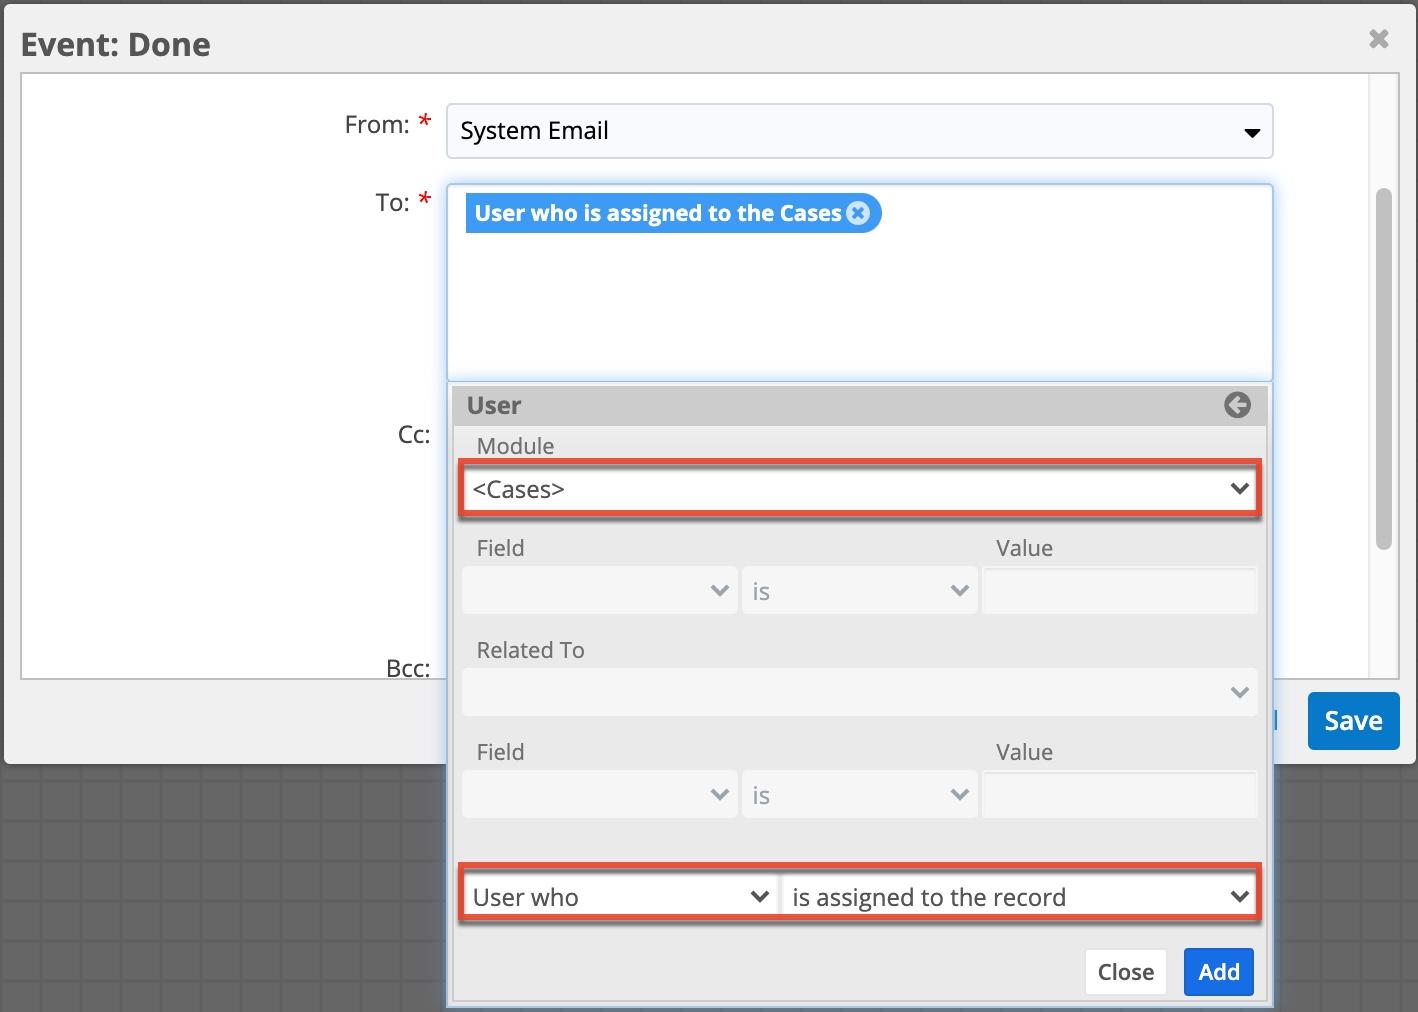This screenshot has height=1012, width=1418.
Task: Click the Save button
Action: coord(1352,721)
